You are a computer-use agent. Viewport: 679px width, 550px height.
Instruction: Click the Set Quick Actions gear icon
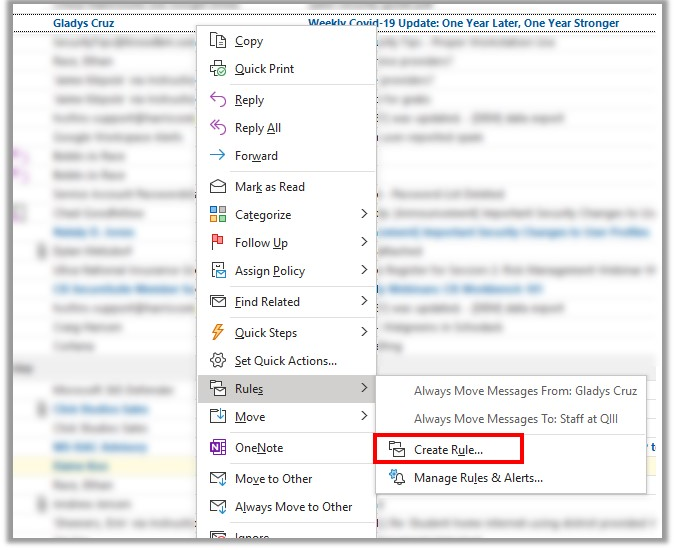click(218, 360)
